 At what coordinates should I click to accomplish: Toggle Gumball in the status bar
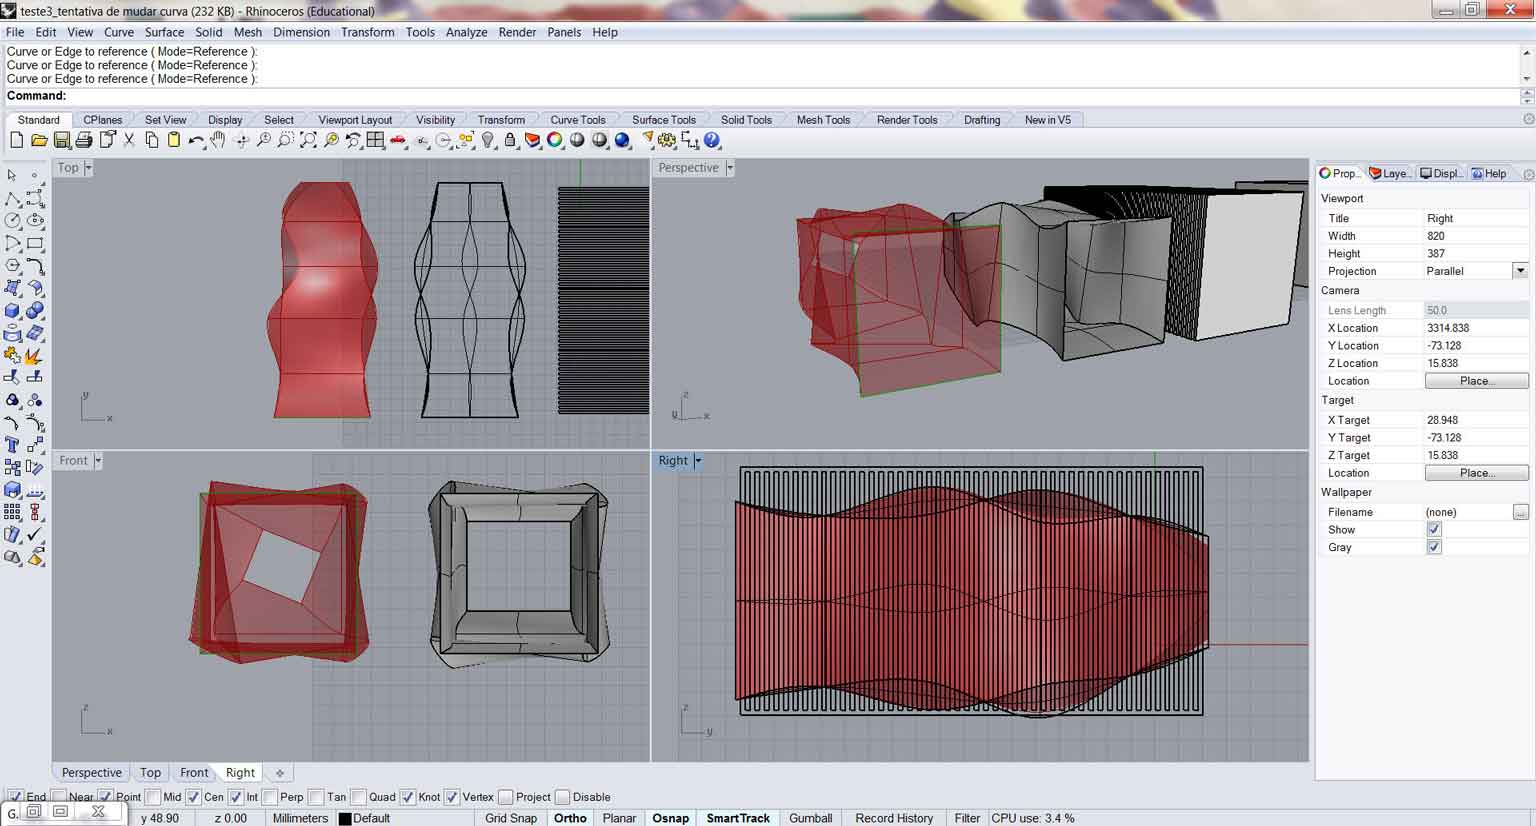pos(810,818)
